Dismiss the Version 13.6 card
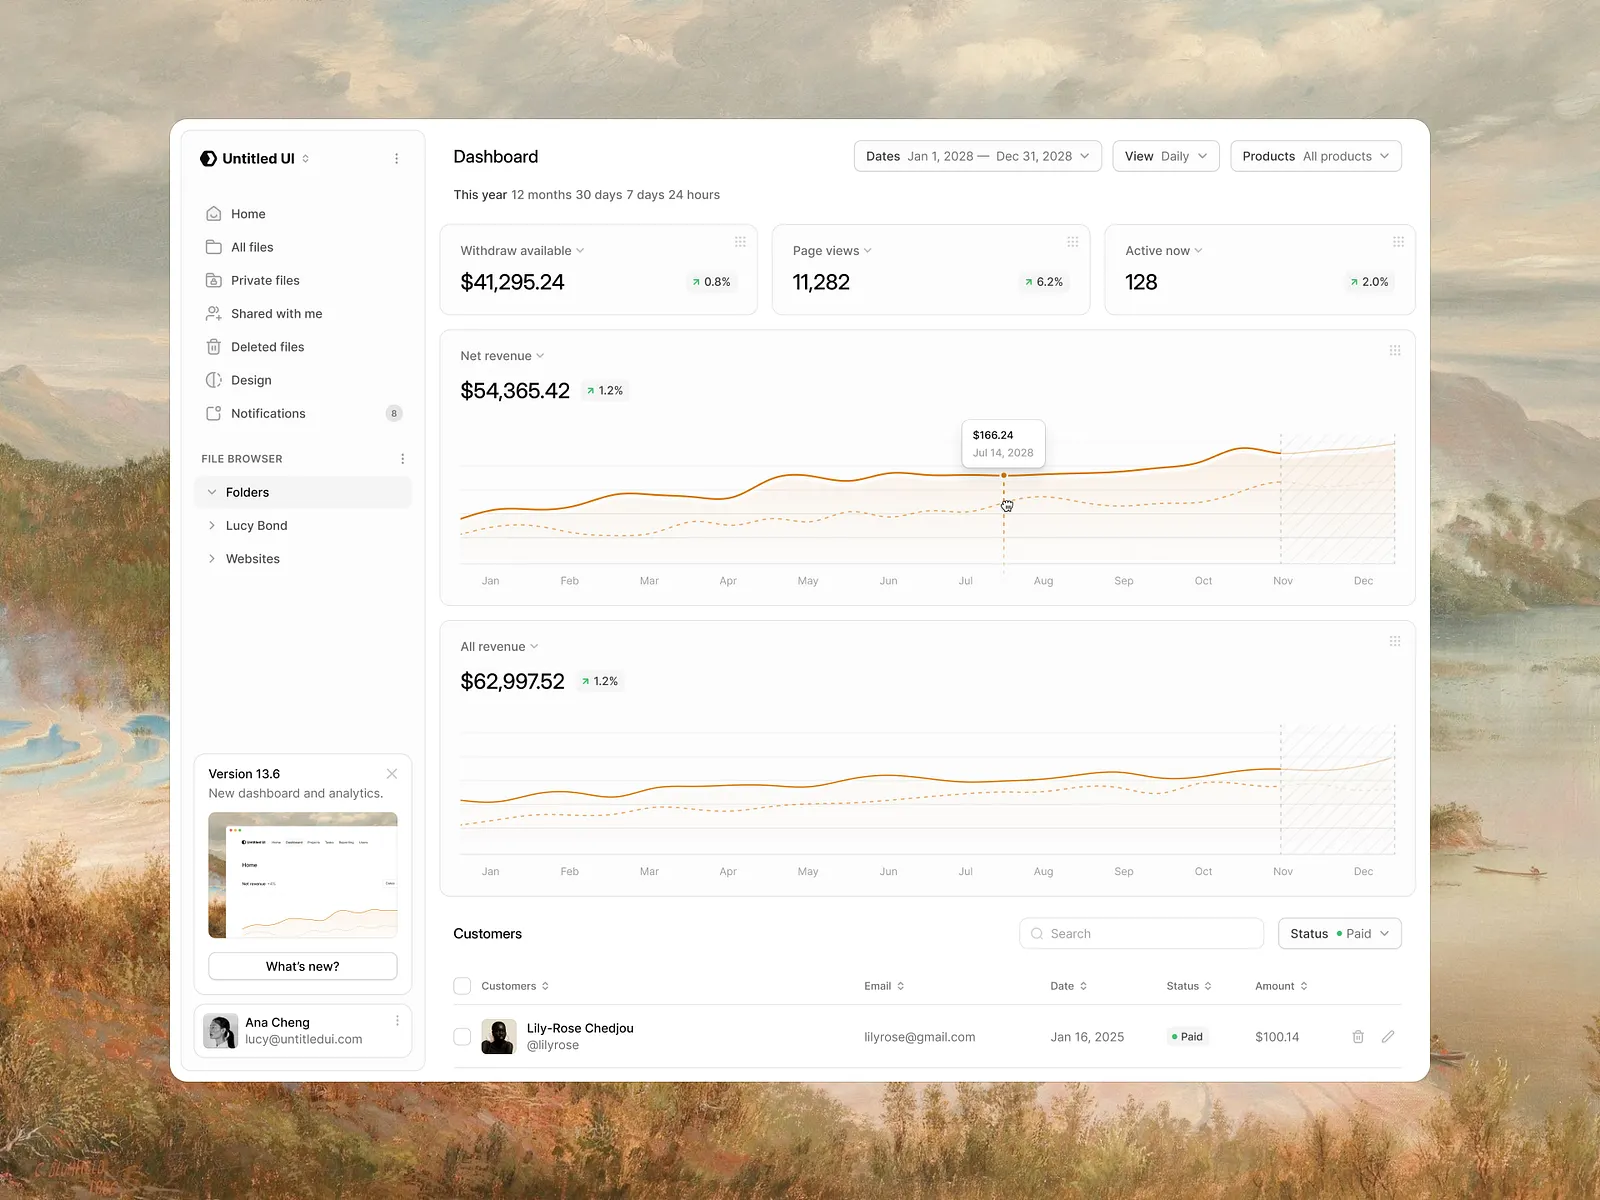The height and width of the screenshot is (1200, 1600). click(x=392, y=774)
